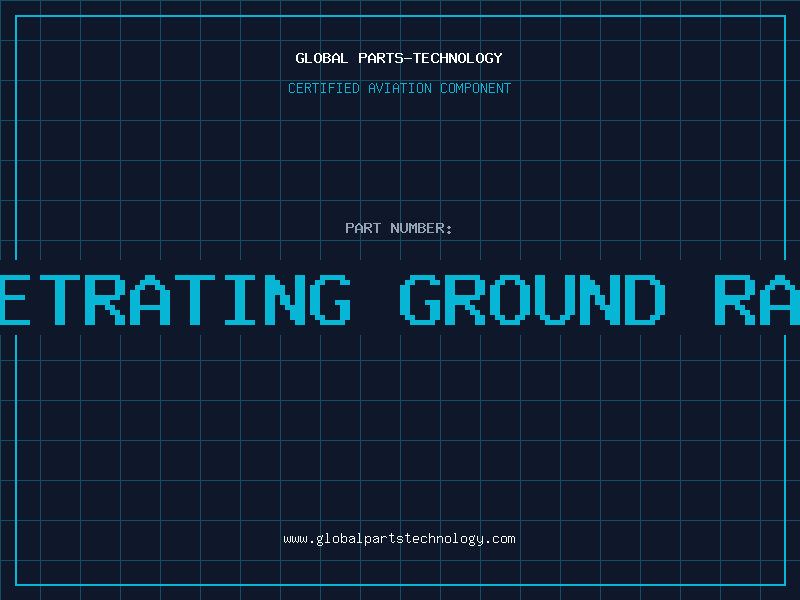Image resolution: width=800 pixels, height=600 pixels.
Task: Click the banner gap between GROUND and RA
Action: (690, 298)
